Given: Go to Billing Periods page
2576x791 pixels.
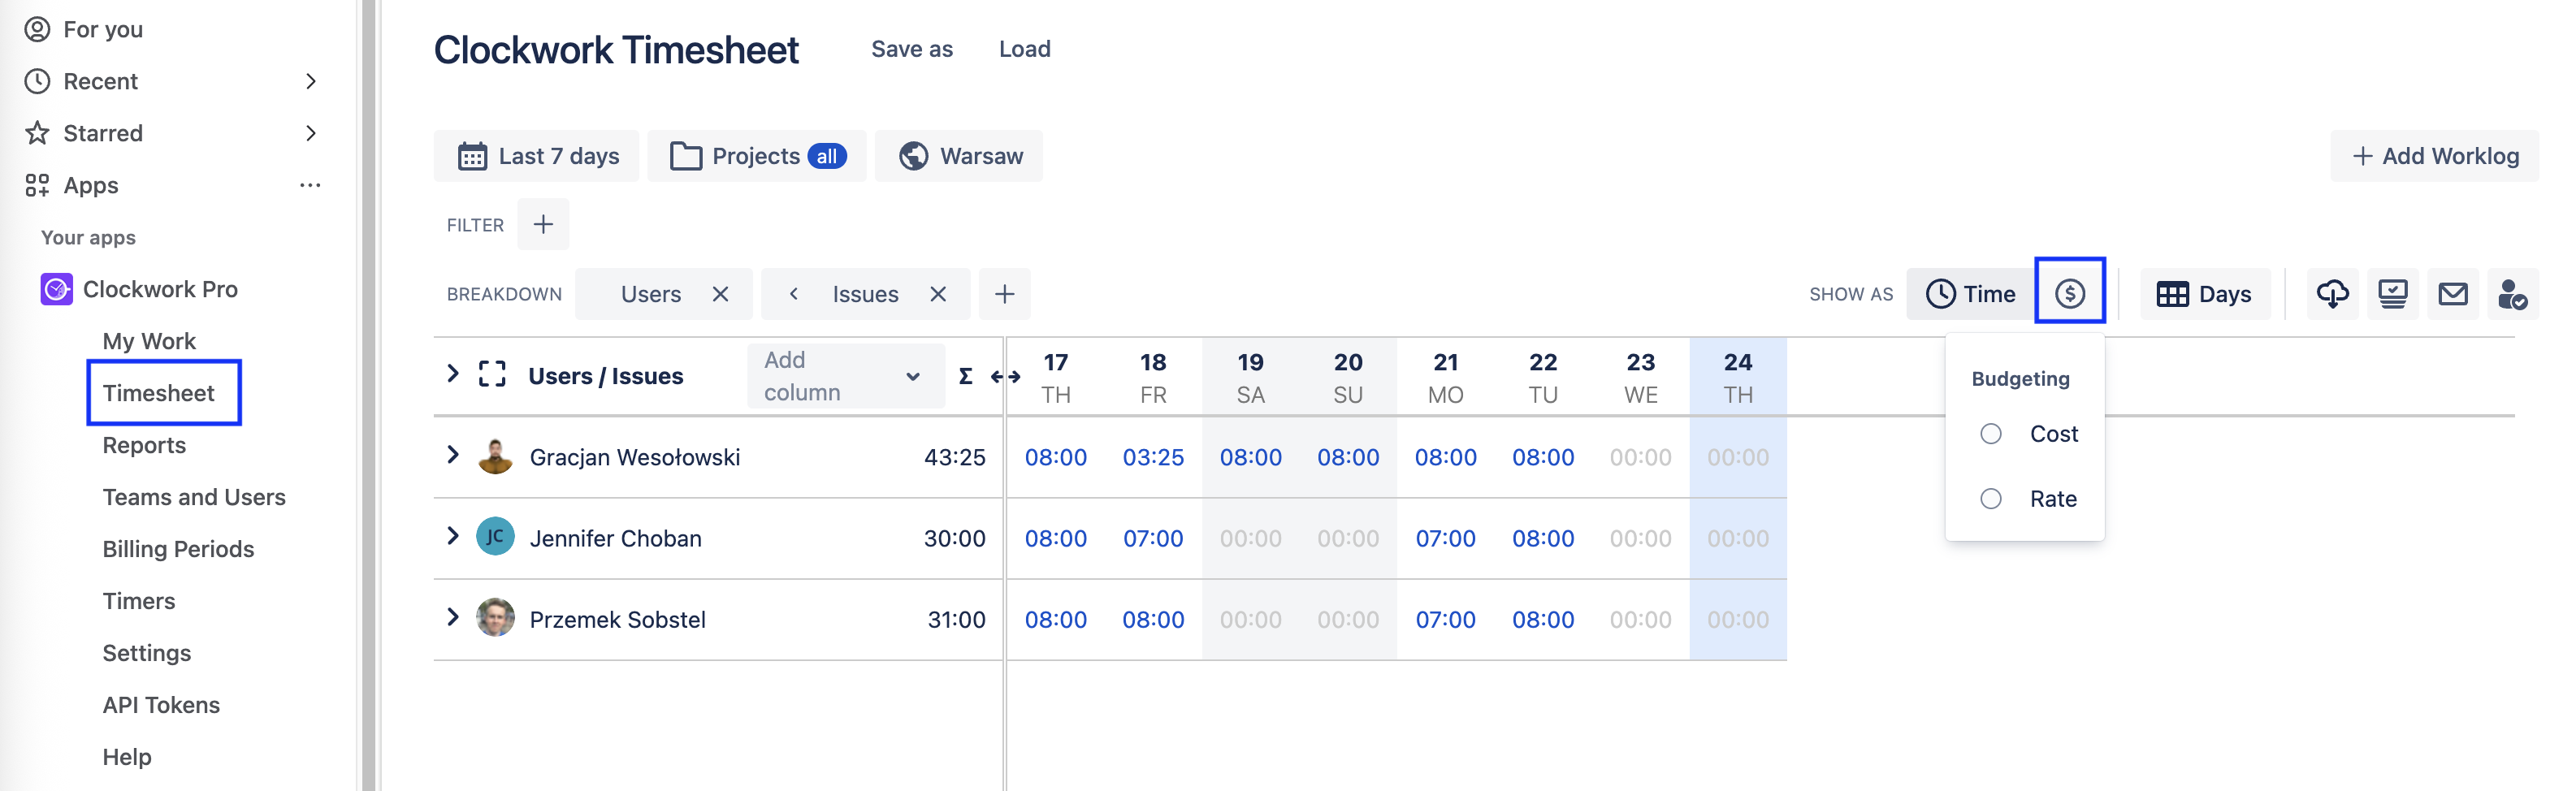Looking at the screenshot, I should tap(178, 549).
